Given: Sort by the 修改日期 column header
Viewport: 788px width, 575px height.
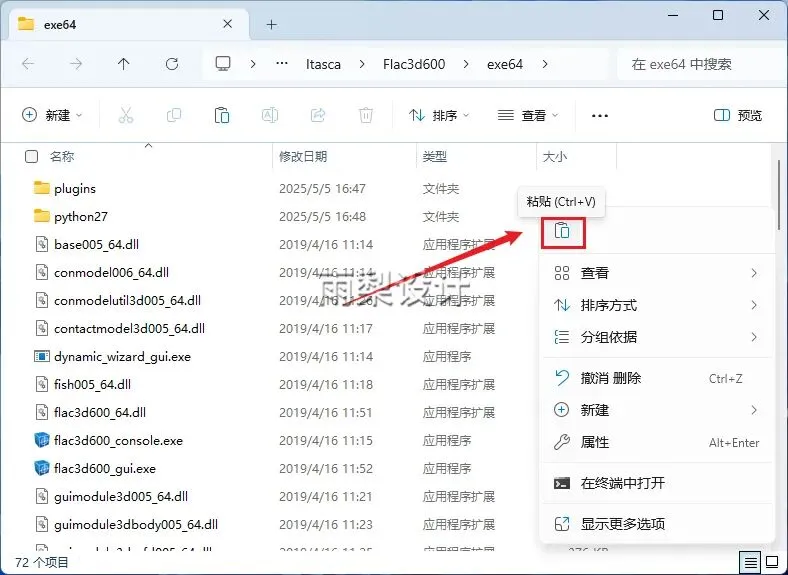Looking at the screenshot, I should point(303,157).
